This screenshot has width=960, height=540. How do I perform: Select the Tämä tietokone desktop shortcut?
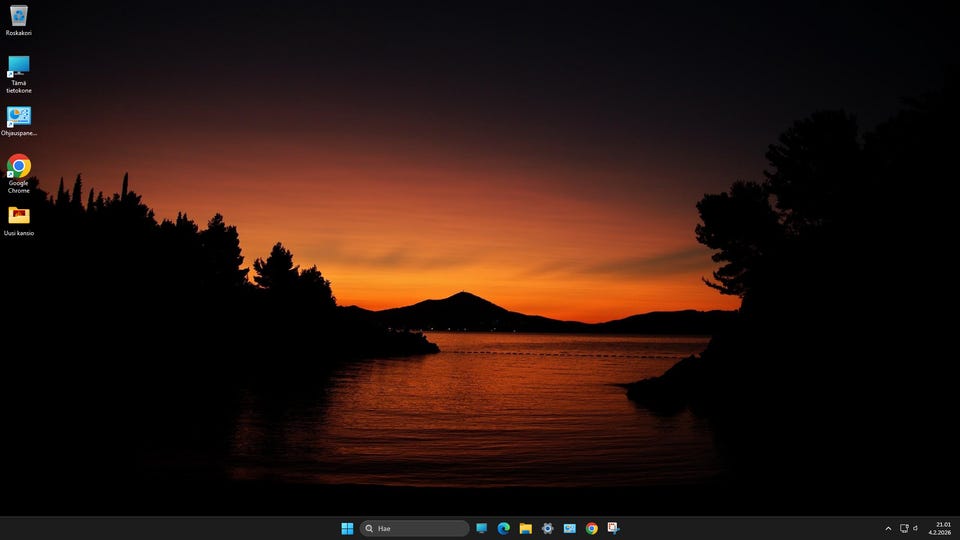pos(19,67)
